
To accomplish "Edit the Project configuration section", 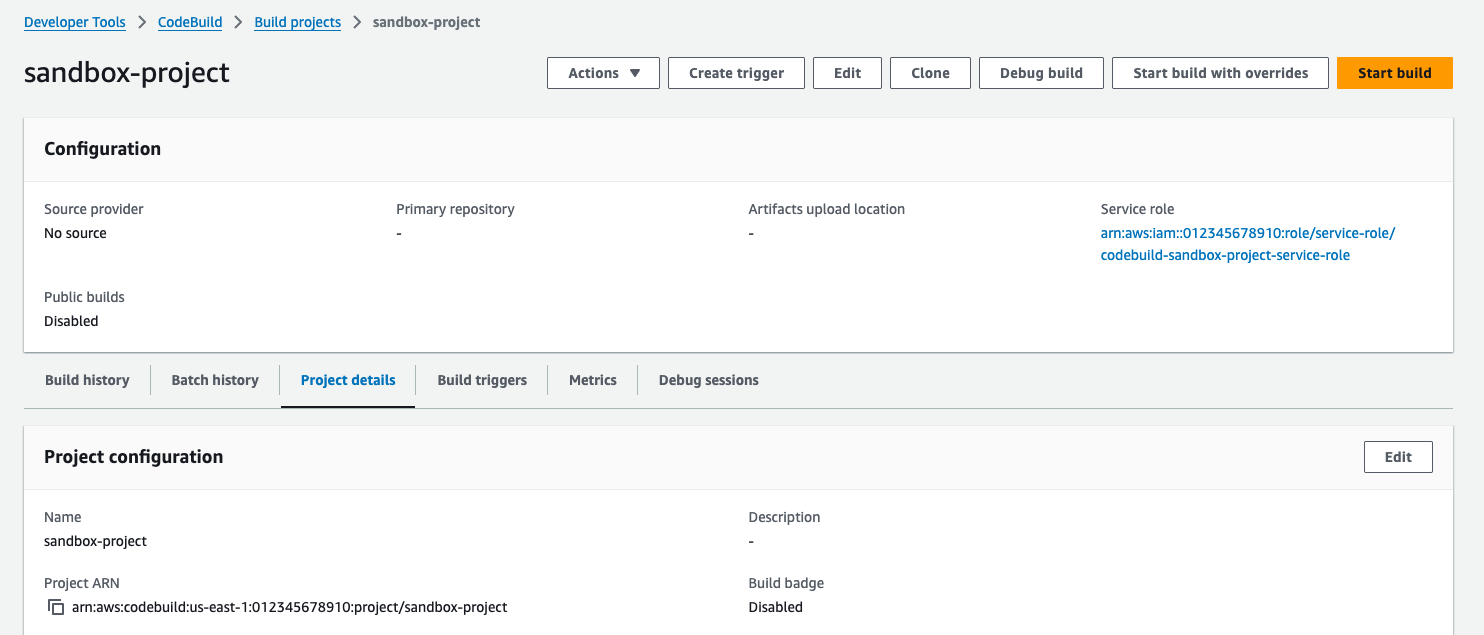I will [1398, 457].
